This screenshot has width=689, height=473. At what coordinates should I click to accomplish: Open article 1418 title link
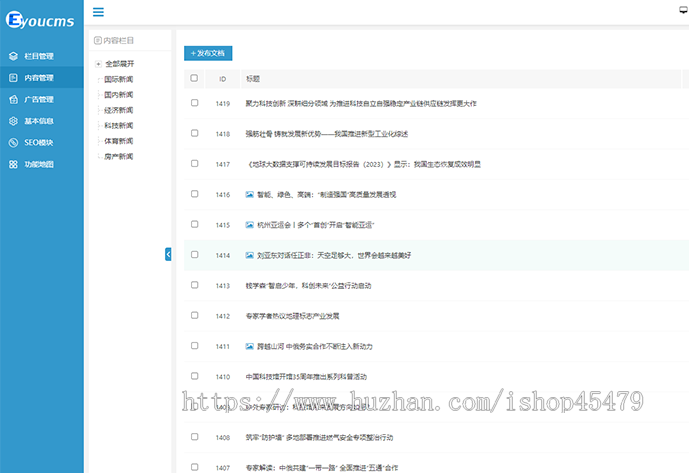click(326, 134)
